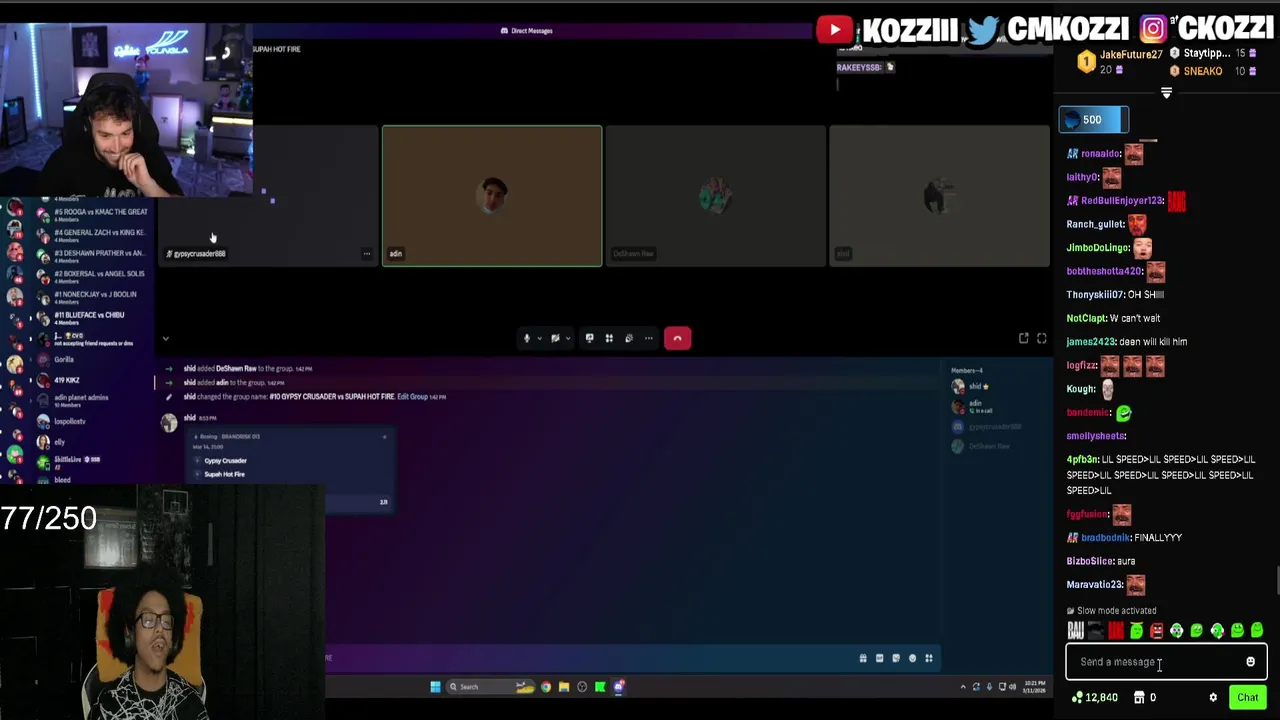Toggle the camera in the call controls
This screenshot has width=1280, height=720.
tap(555, 338)
